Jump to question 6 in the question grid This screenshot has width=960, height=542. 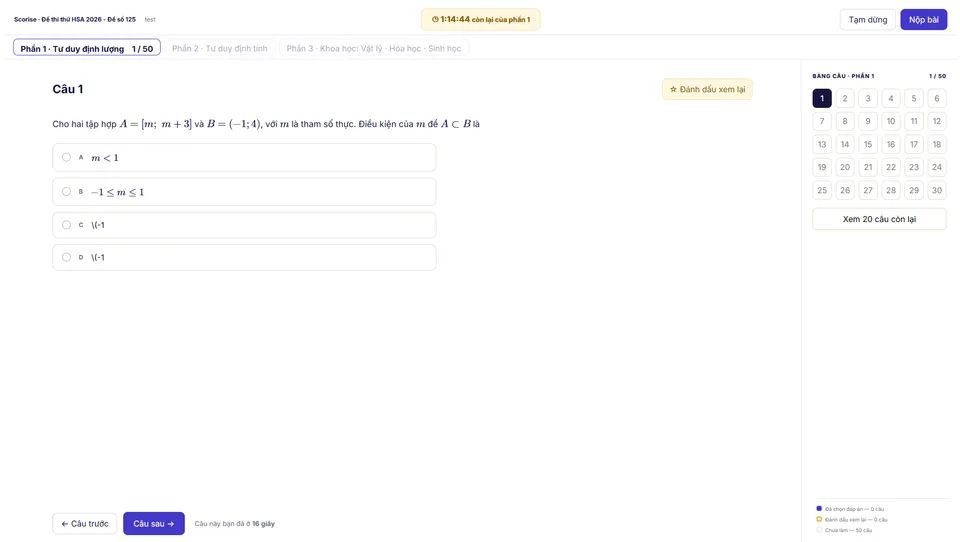(x=937, y=98)
